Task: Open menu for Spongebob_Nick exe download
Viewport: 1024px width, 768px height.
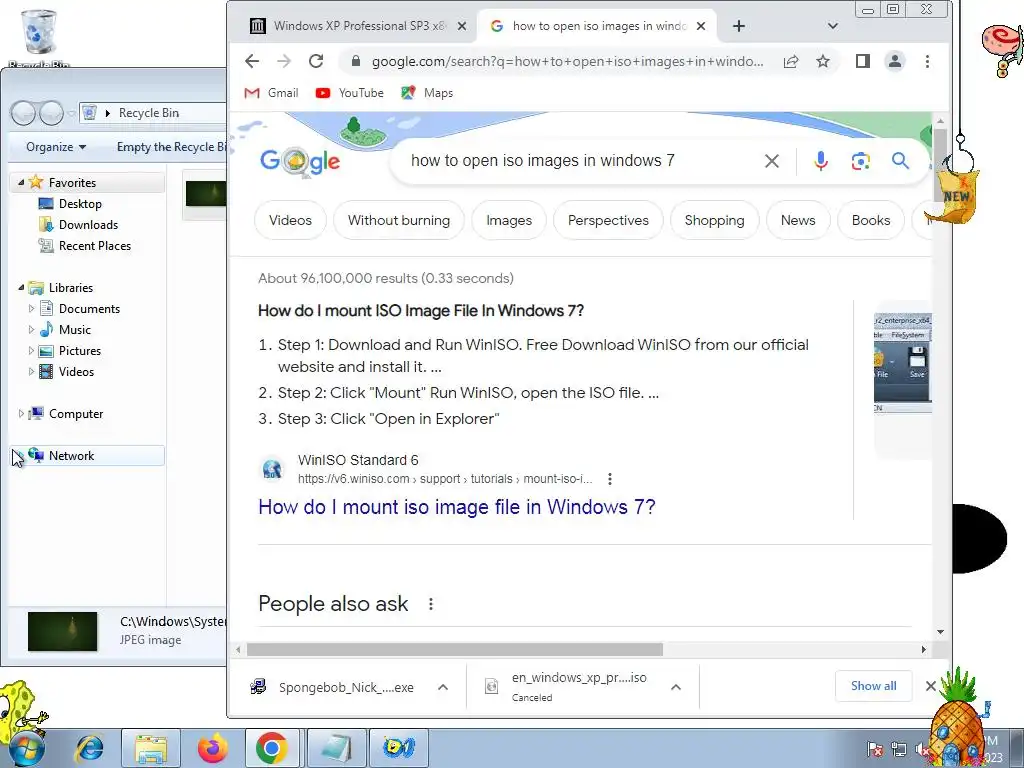Action: (x=443, y=687)
